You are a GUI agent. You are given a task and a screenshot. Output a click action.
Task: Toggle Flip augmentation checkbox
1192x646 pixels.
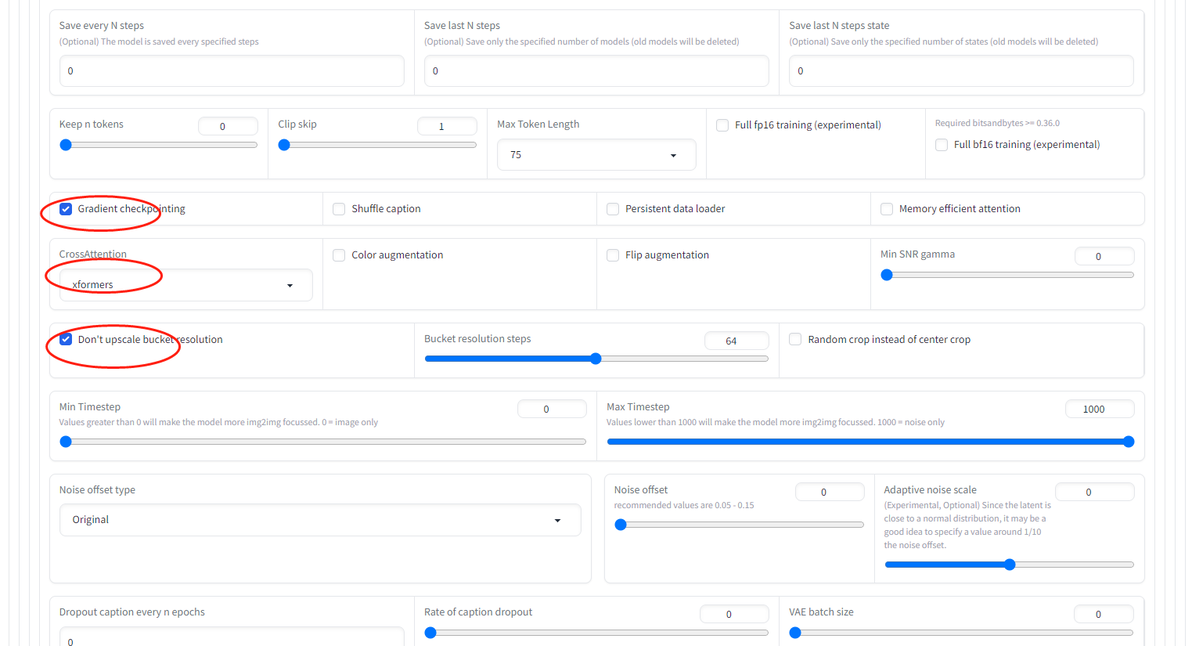coord(613,255)
